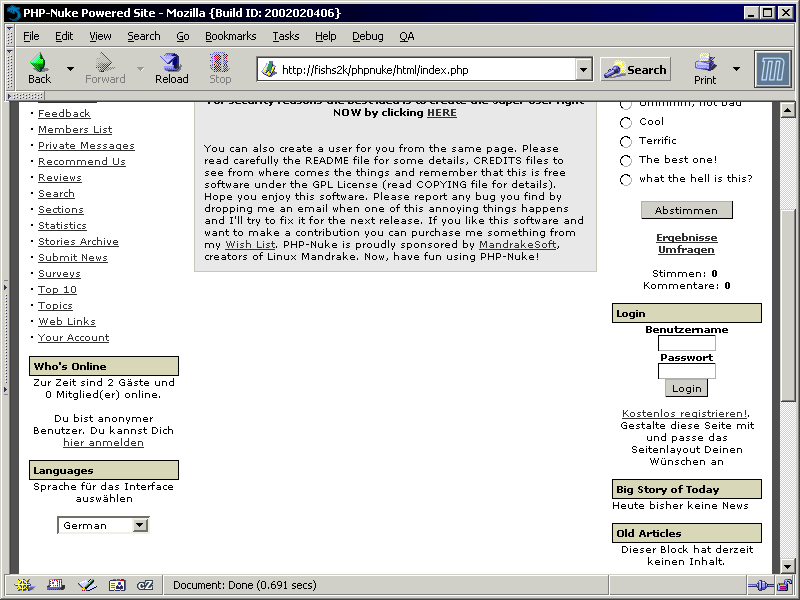This screenshot has height=600, width=800.
Task: Submit poll vote with Abstimmen button
Action: [686, 210]
